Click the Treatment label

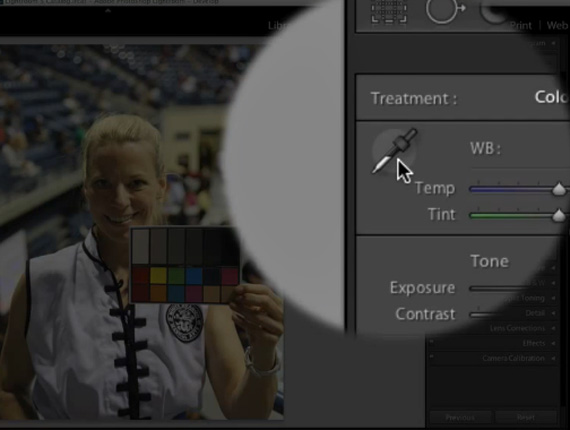[414, 99]
